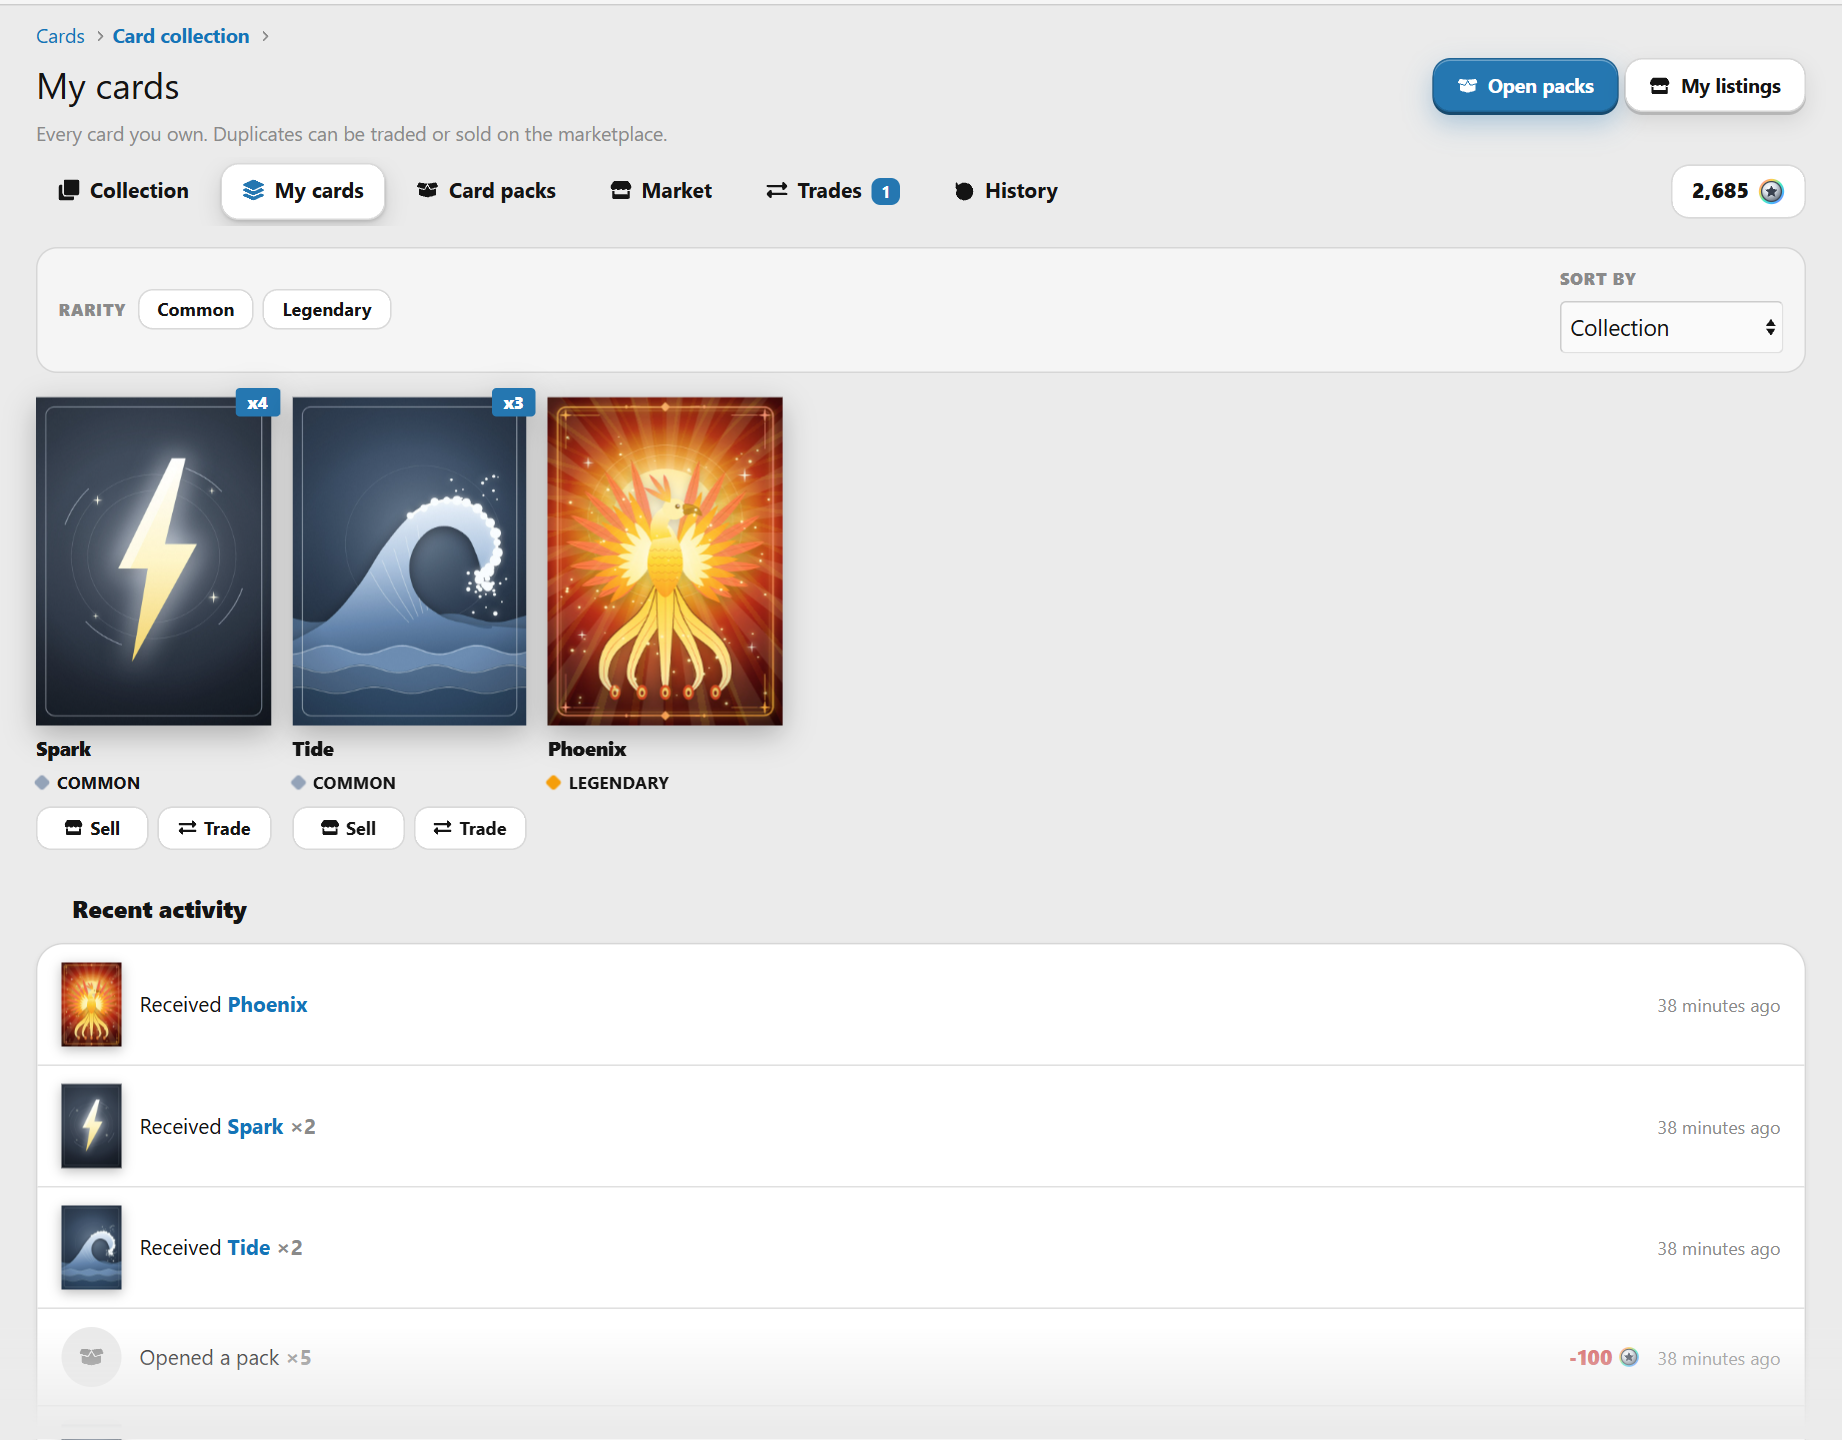Click the coin icon beside -100
1842x1440 pixels.
(1629, 1357)
